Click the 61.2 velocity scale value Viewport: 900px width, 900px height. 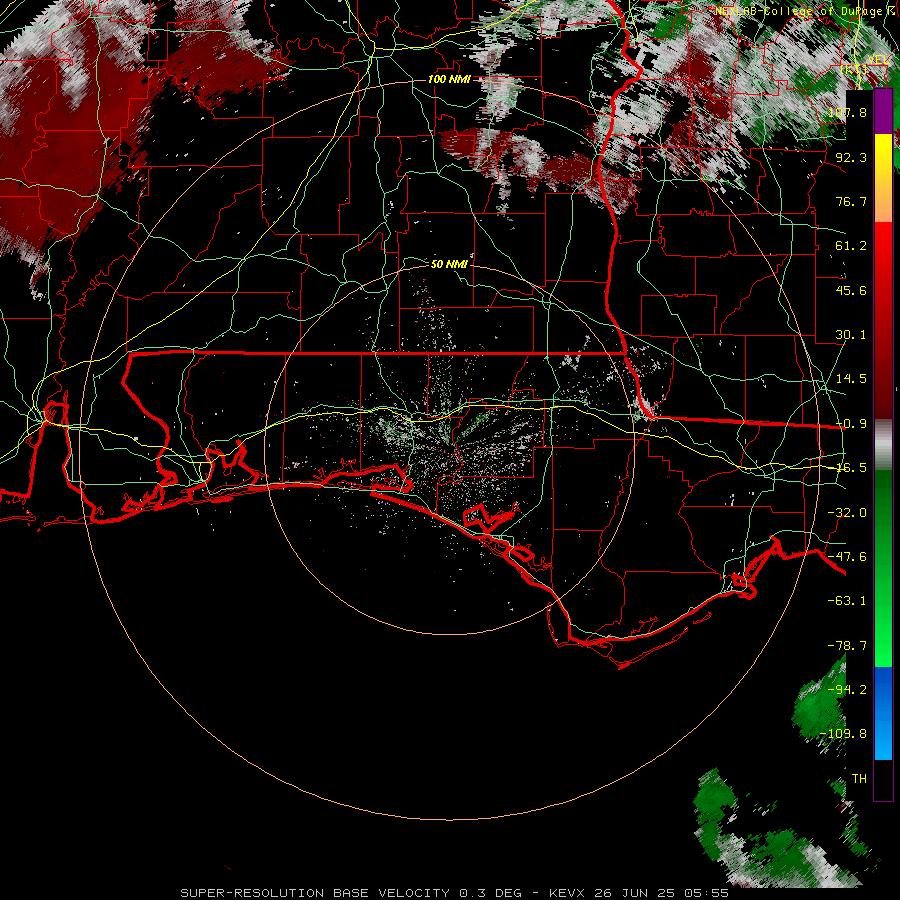(x=851, y=246)
